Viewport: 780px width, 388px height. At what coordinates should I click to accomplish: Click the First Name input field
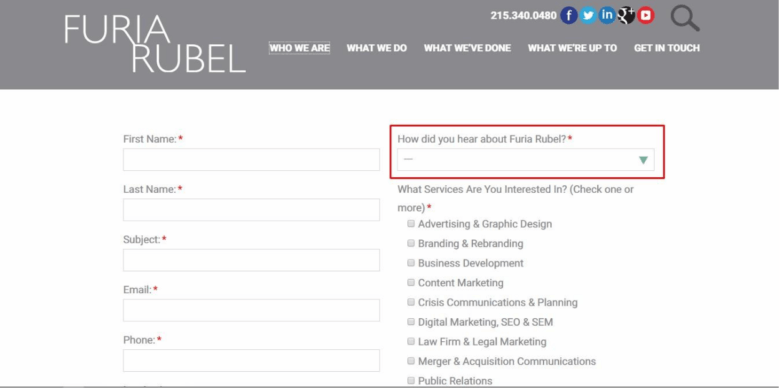pyautogui.click(x=251, y=160)
